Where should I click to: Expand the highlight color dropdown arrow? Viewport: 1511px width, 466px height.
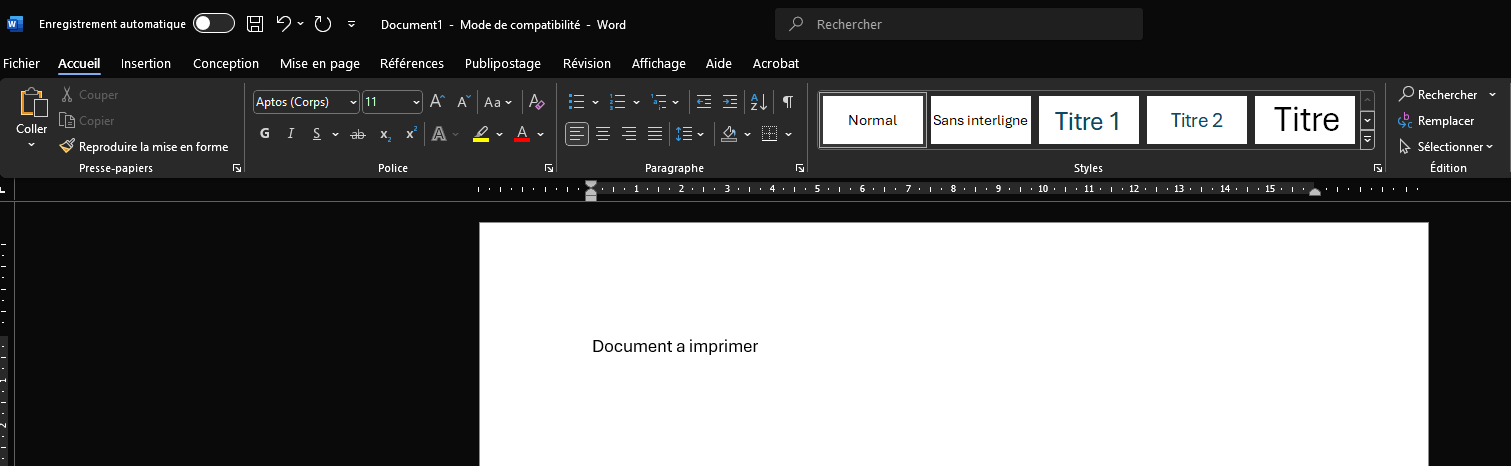point(498,134)
